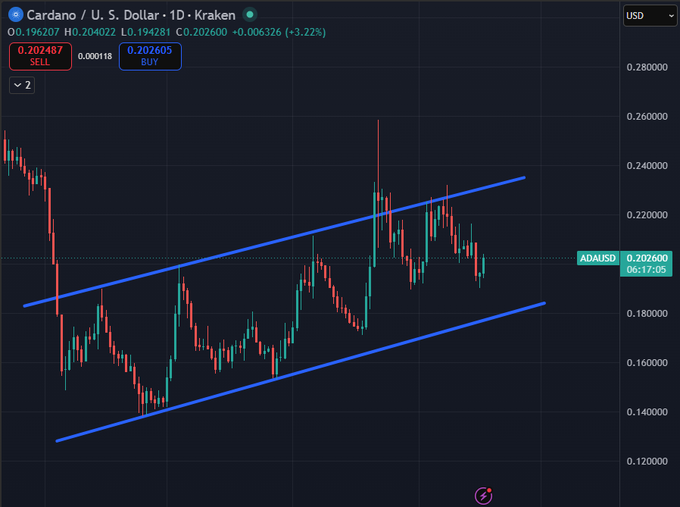Select the upper blue channel trendline
Viewport: 680px width, 507px height.
tap(274, 242)
